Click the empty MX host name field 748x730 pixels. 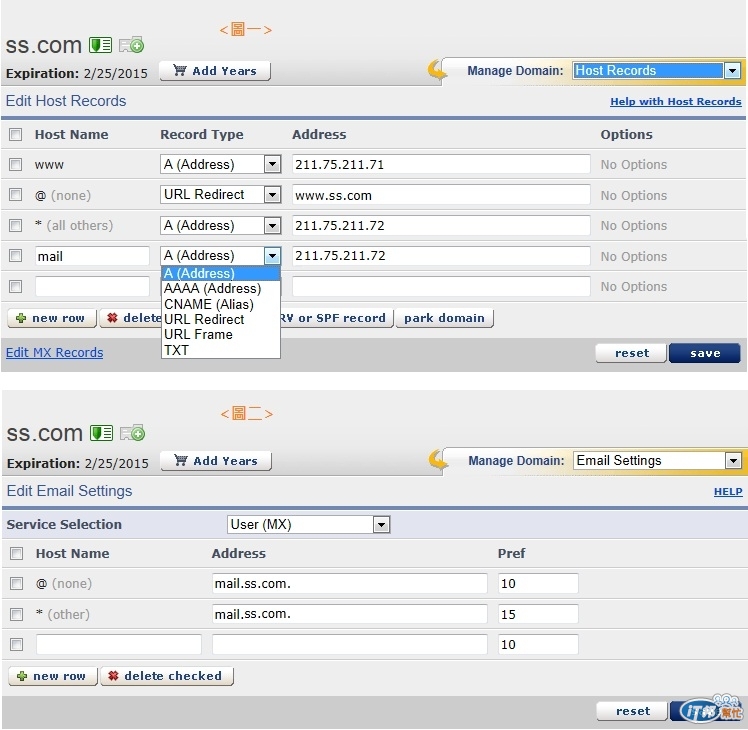coord(119,645)
